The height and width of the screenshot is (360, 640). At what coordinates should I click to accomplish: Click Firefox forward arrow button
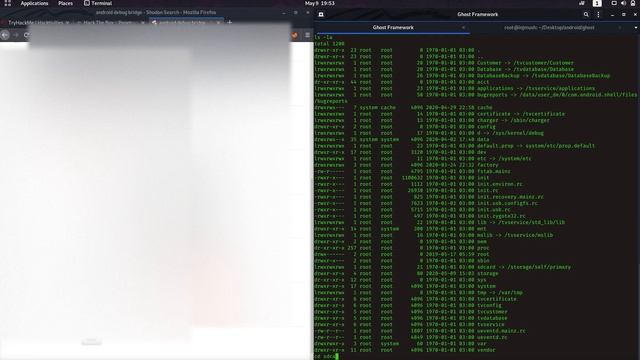16,35
